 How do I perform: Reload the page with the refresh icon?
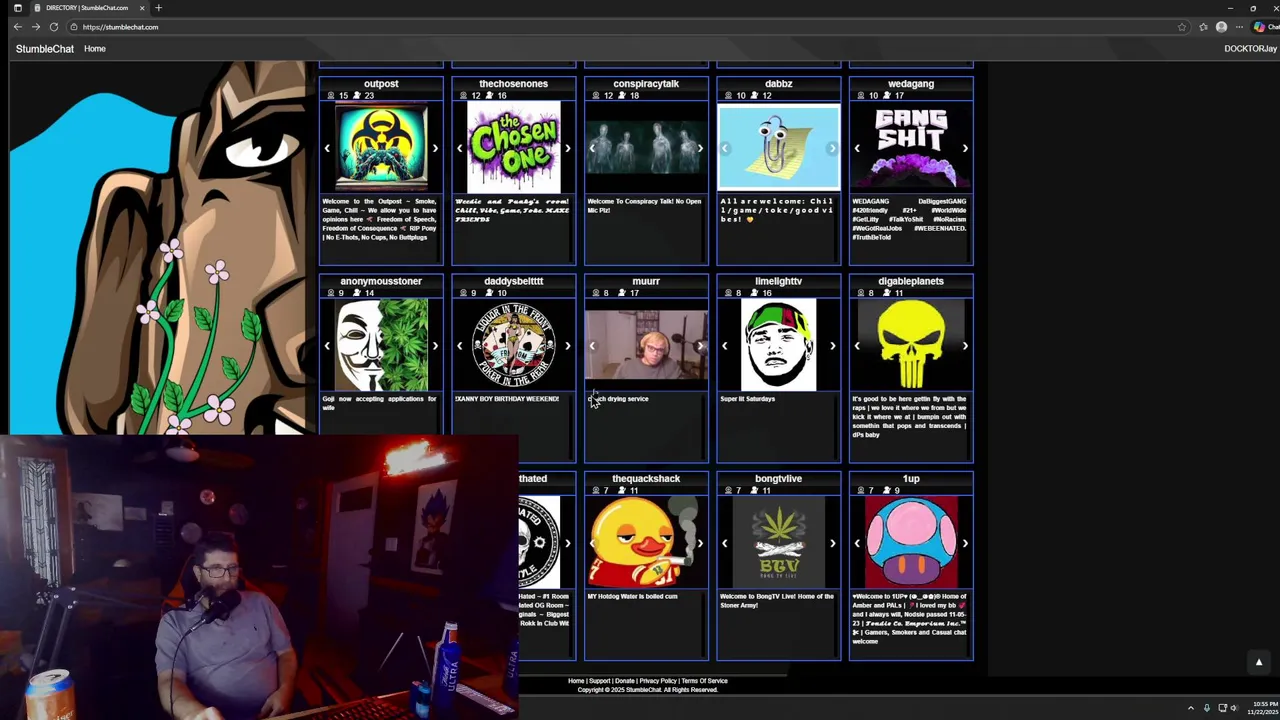point(53,27)
